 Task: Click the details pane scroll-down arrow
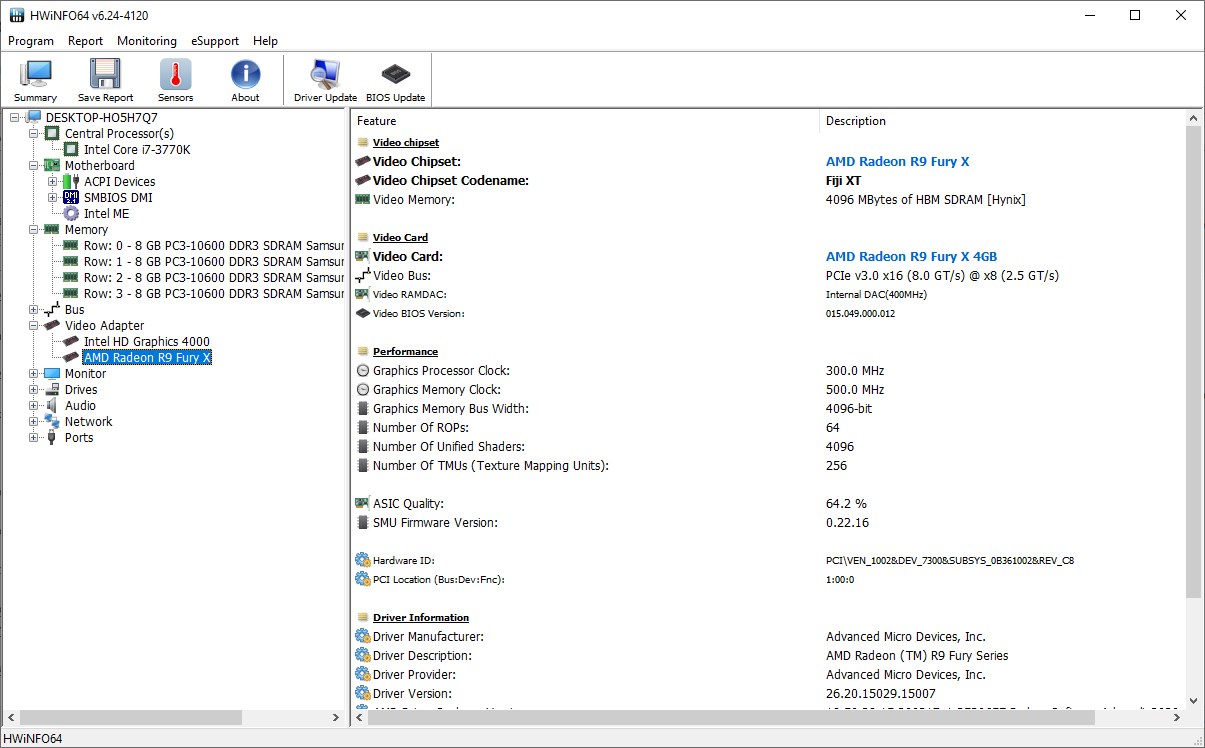click(x=1193, y=701)
